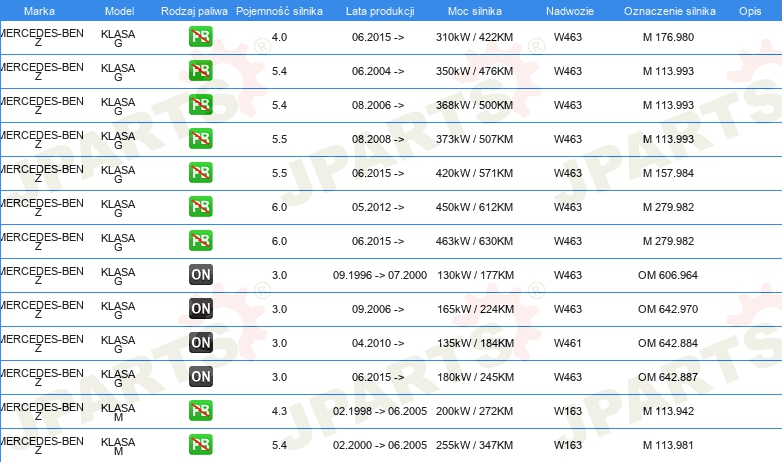Screen dimensions: 782x462
Task: Click engine code OM 642.884
Action: 668,343
